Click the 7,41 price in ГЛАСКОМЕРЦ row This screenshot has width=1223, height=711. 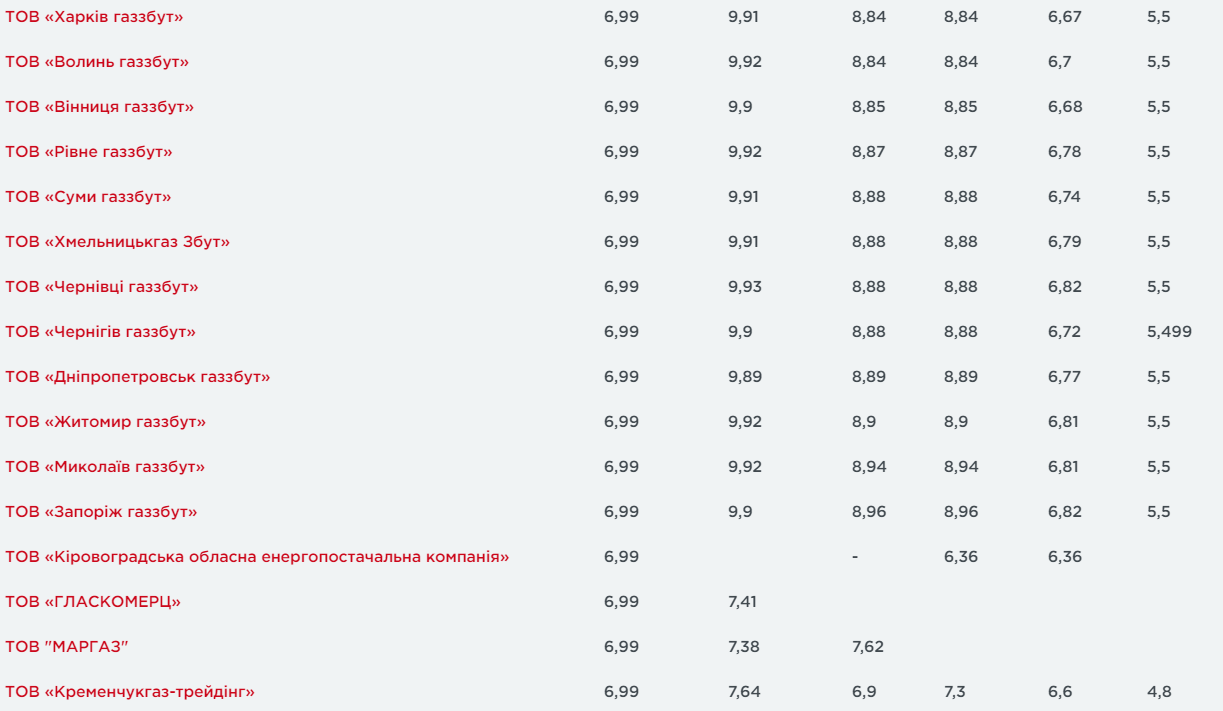point(743,602)
